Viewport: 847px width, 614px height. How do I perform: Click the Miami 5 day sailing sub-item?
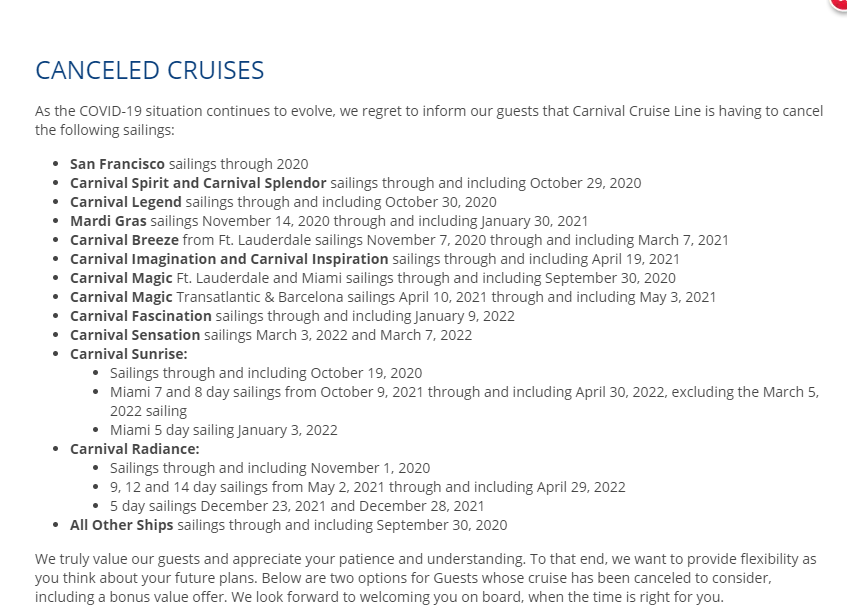(x=224, y=430)
